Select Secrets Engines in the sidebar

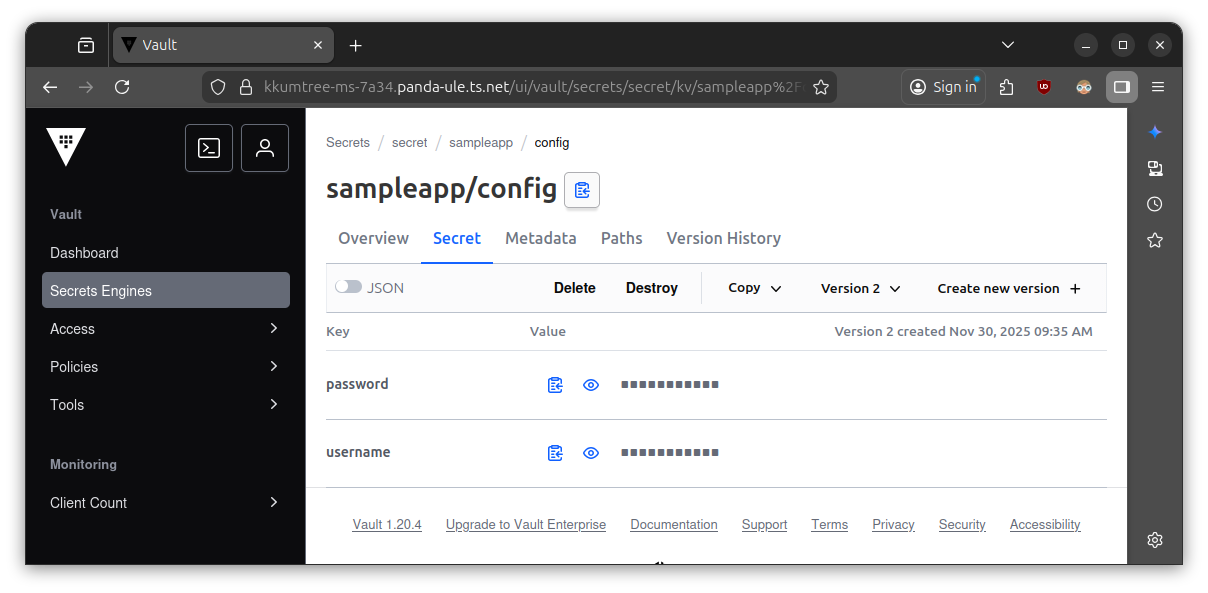[166, 290]
